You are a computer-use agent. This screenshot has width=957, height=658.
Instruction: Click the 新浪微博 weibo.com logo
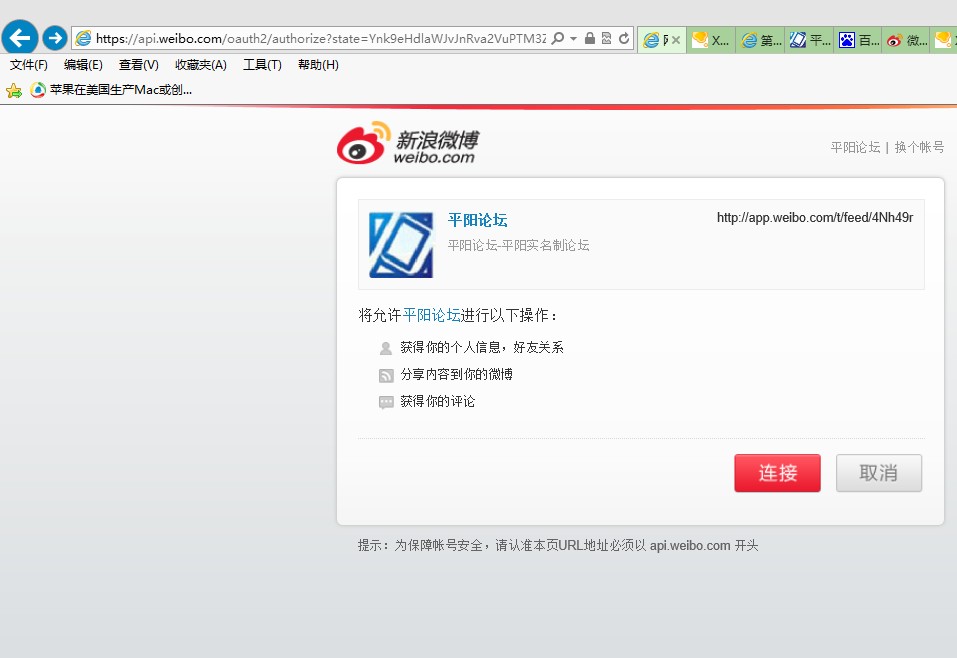point(408,143)
